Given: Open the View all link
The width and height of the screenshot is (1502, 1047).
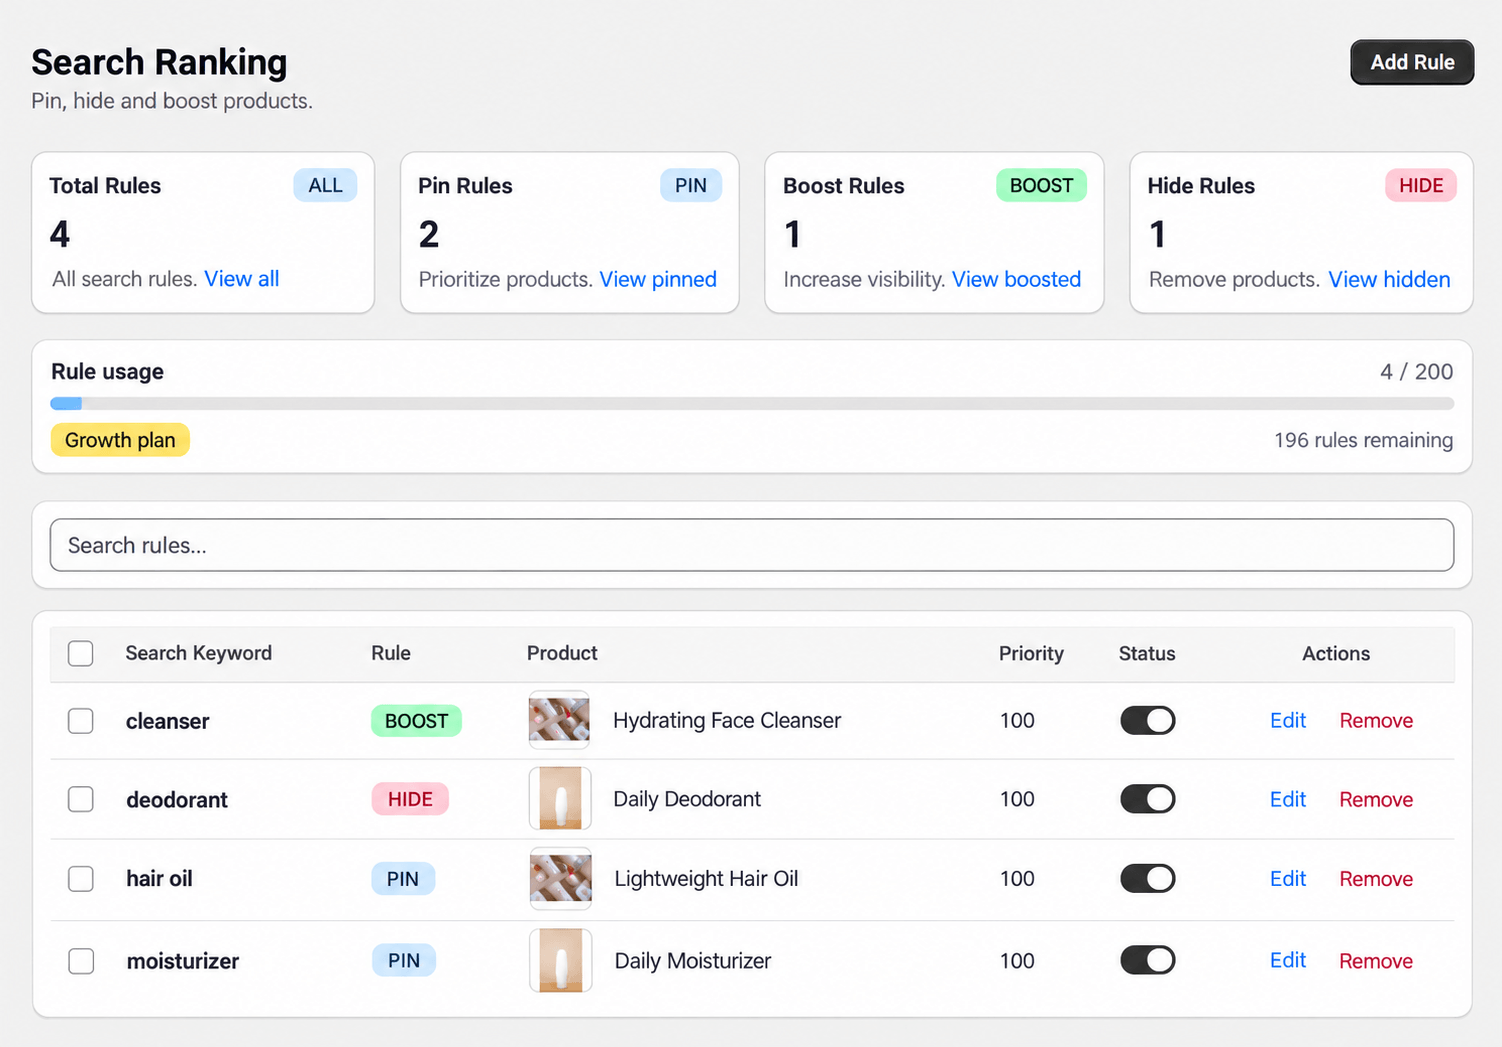Looking at the screenshot, I should click(242, 279).
